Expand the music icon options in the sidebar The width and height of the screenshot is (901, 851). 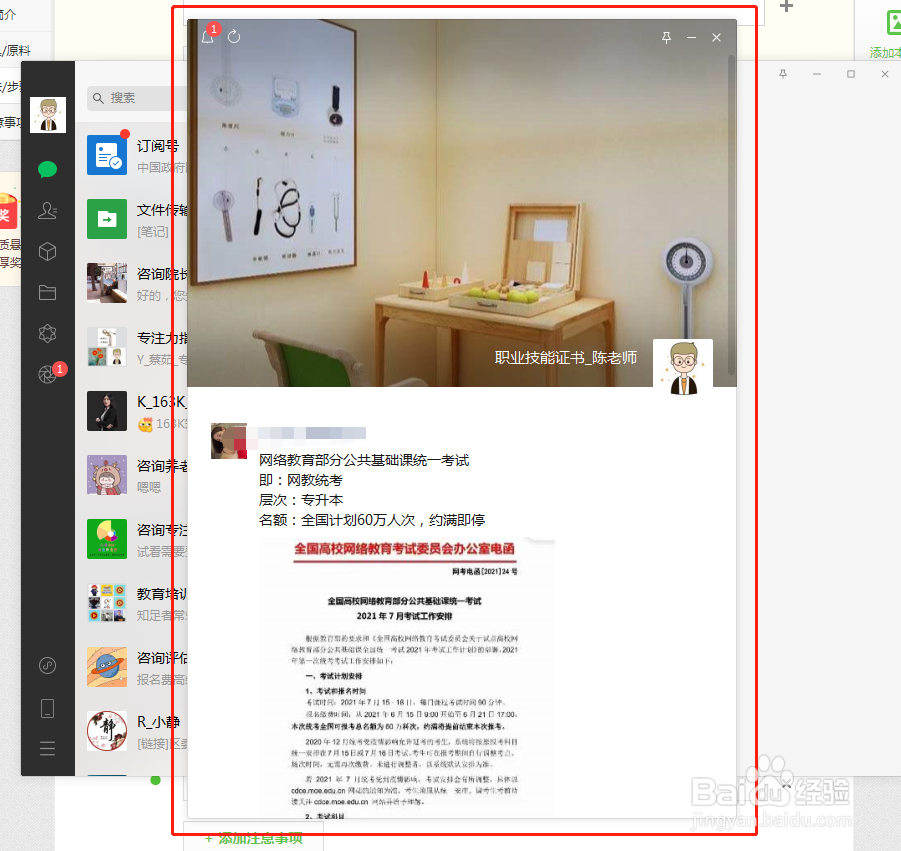[47, 665]
